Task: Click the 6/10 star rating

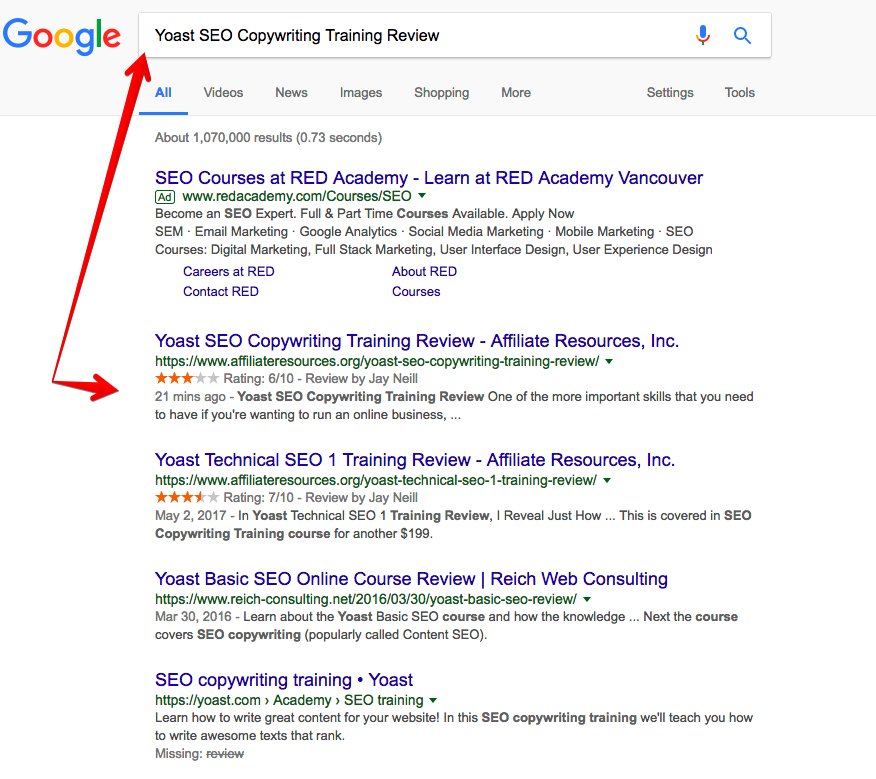Action: coord(187,378)
